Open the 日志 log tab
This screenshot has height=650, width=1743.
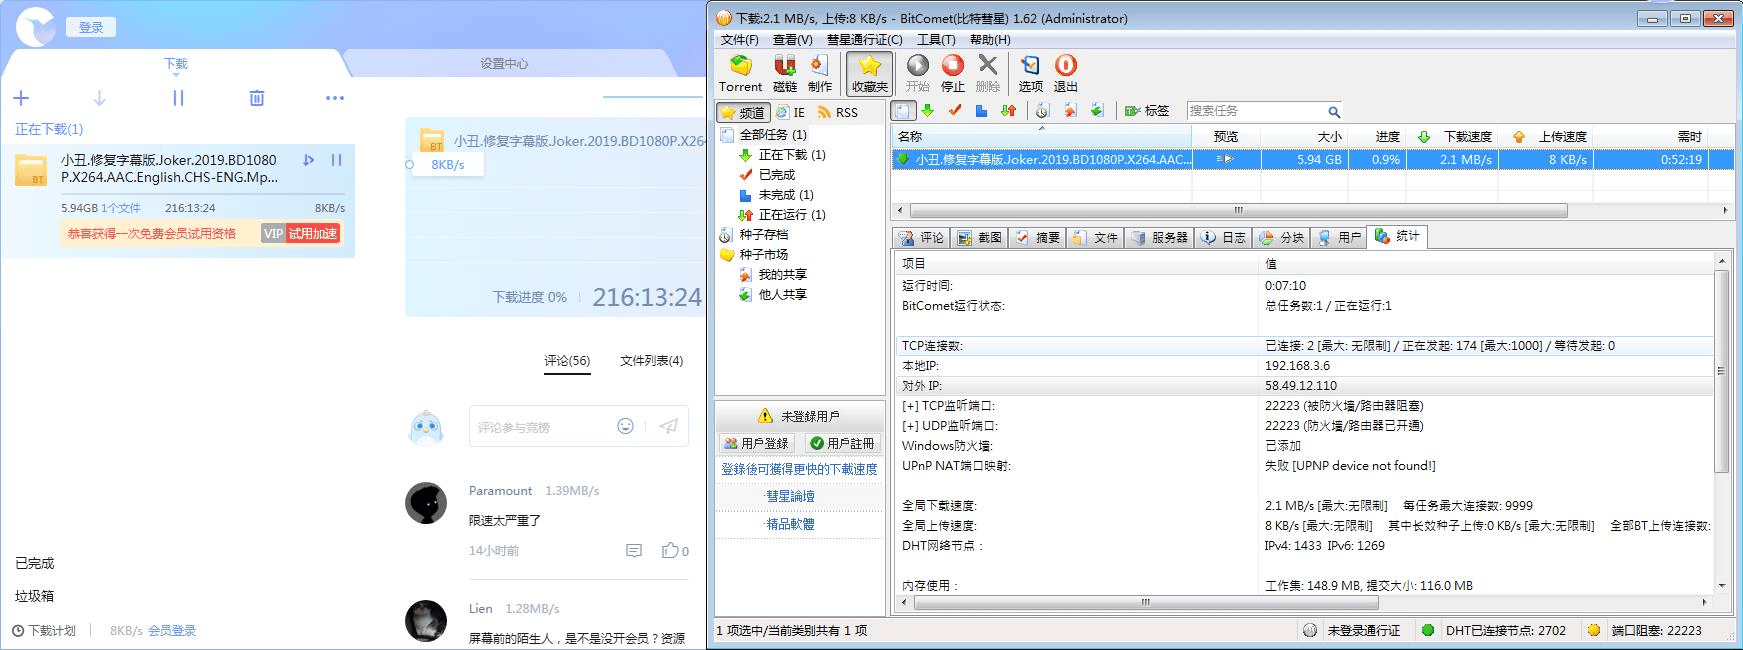(x=1224, y=237)
